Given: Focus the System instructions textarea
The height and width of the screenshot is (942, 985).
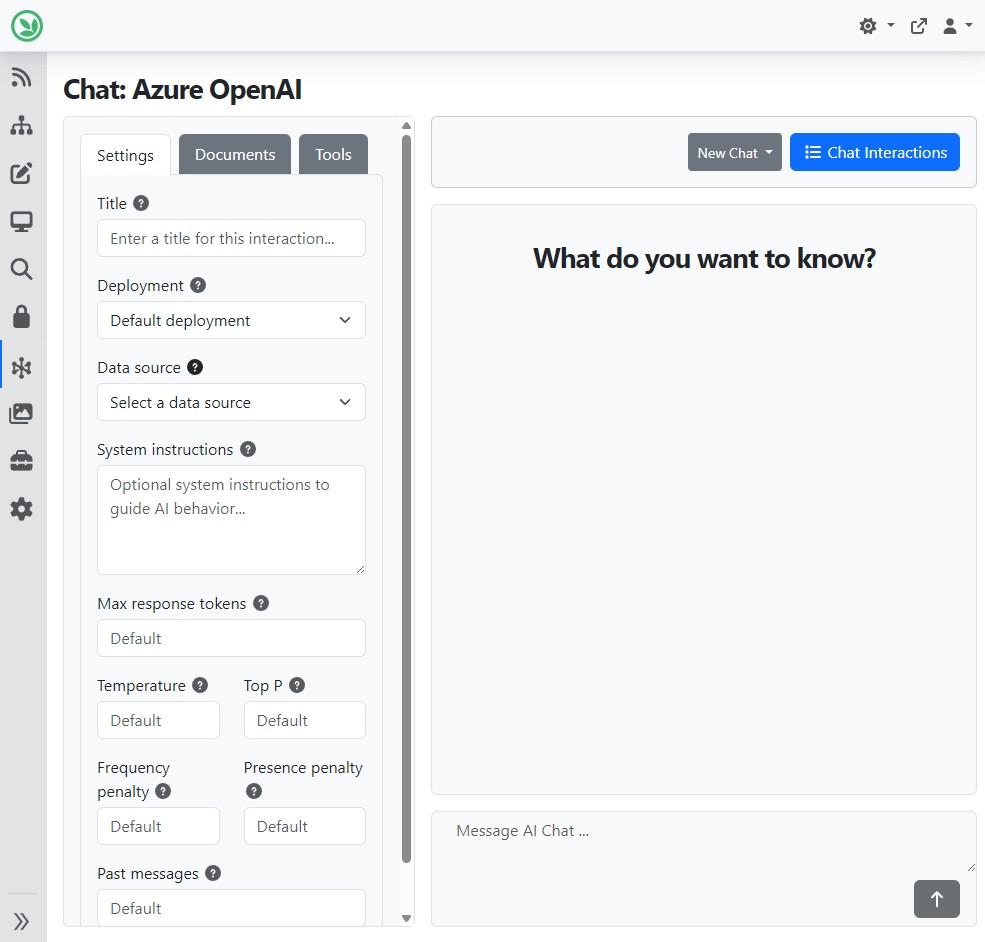Looking at the screenshot, I should click(231, 520).
